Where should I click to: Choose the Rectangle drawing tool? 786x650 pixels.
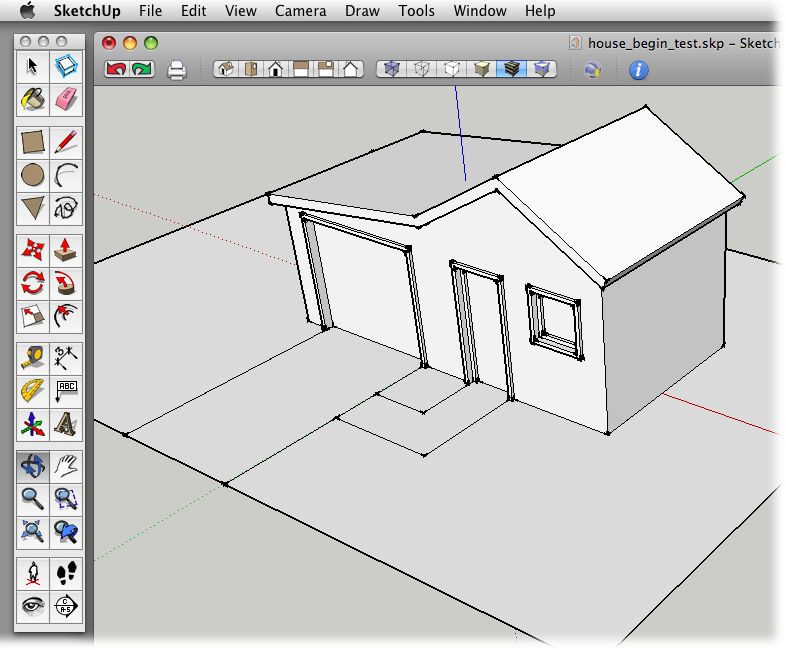33,143
